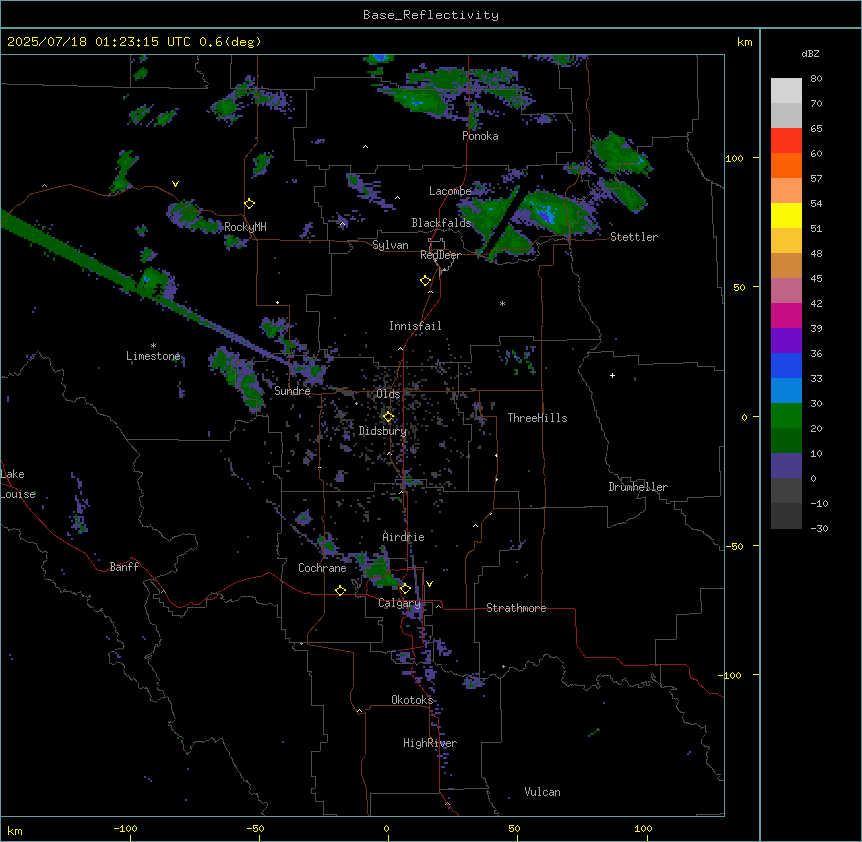Select the purple 39 dBZ legend swatch
The width and height of the screenshot is (862, 842).
(786, 340)
